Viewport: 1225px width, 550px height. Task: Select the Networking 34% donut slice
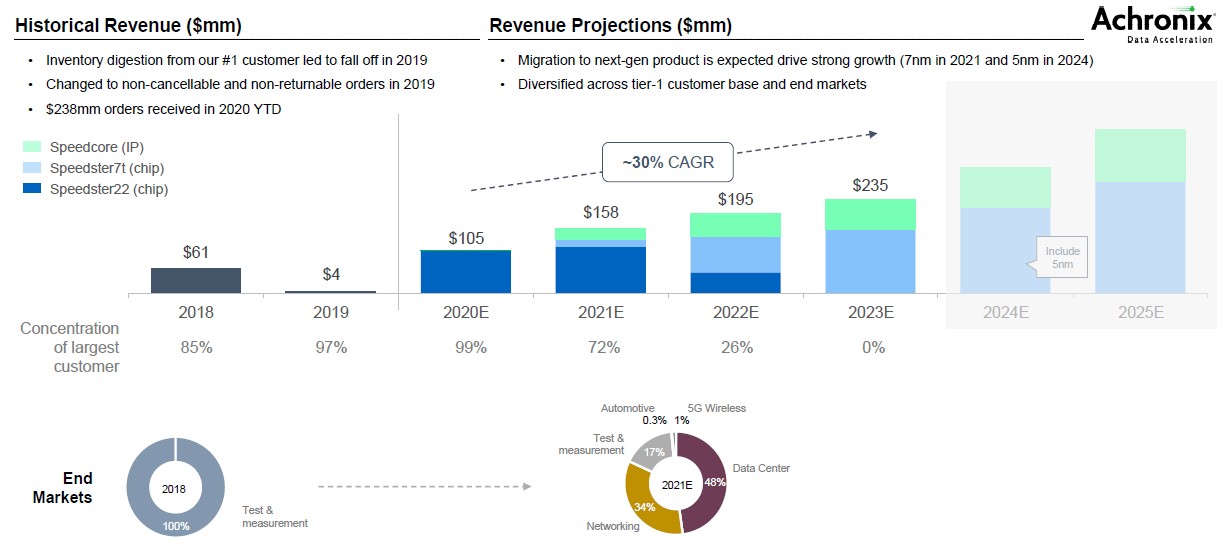pos(643,500)
